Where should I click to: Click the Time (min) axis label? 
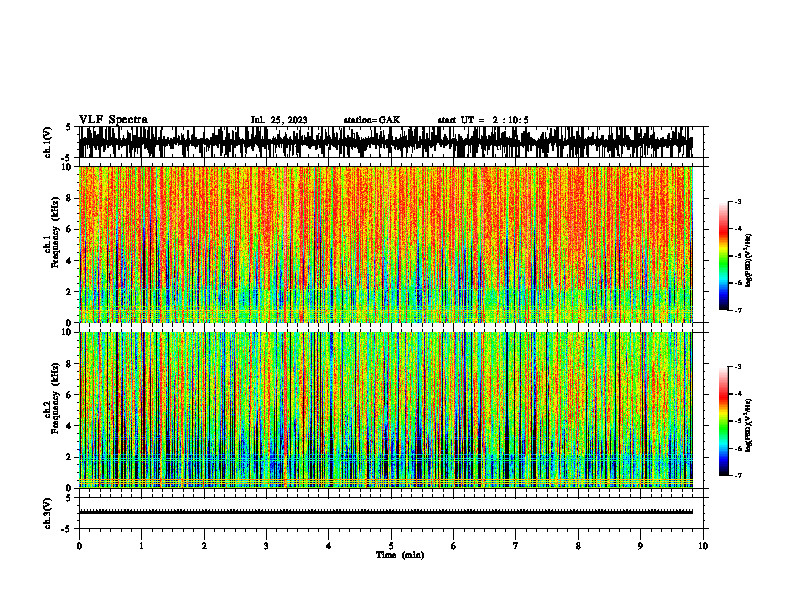click(x=400, y=555)
